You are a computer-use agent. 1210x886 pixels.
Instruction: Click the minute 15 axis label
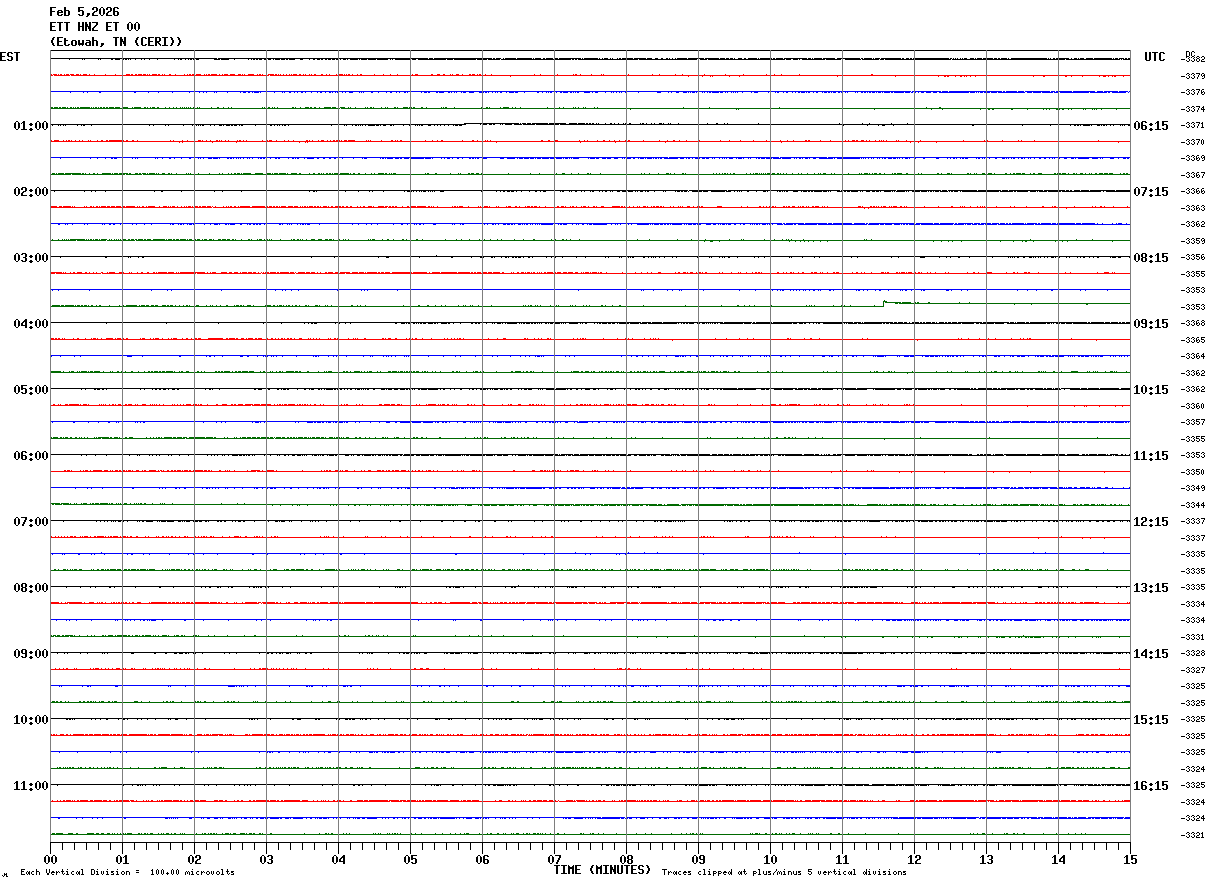[1130, 859]
